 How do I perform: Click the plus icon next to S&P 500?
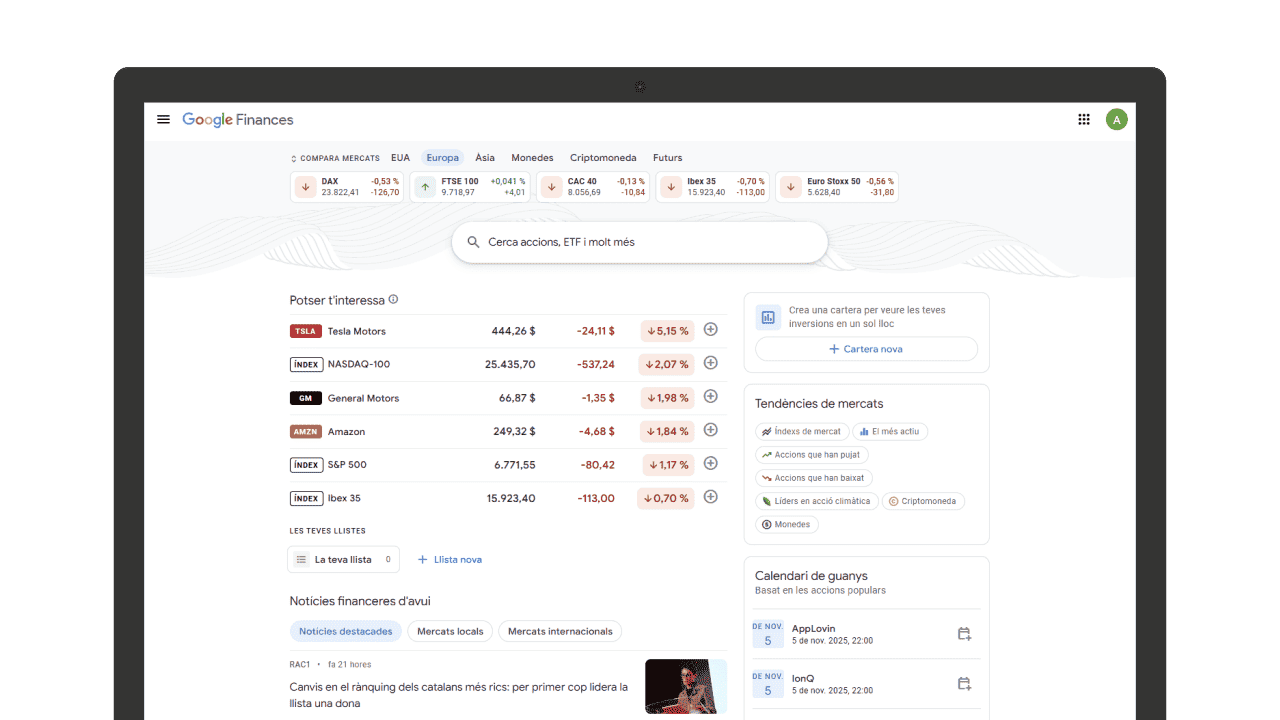[710, 463]
